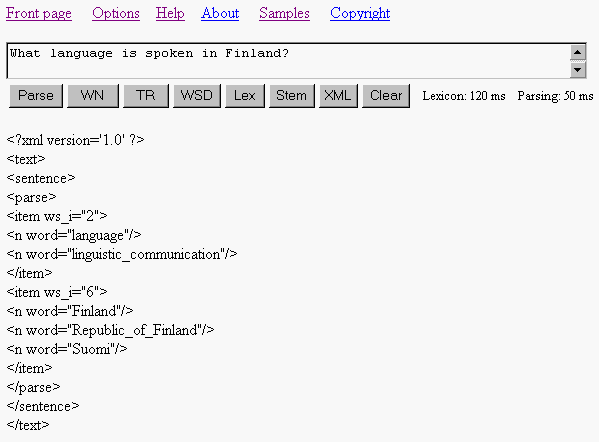Run the Stem button
This screenshot has width=599, height=442.
291,96
